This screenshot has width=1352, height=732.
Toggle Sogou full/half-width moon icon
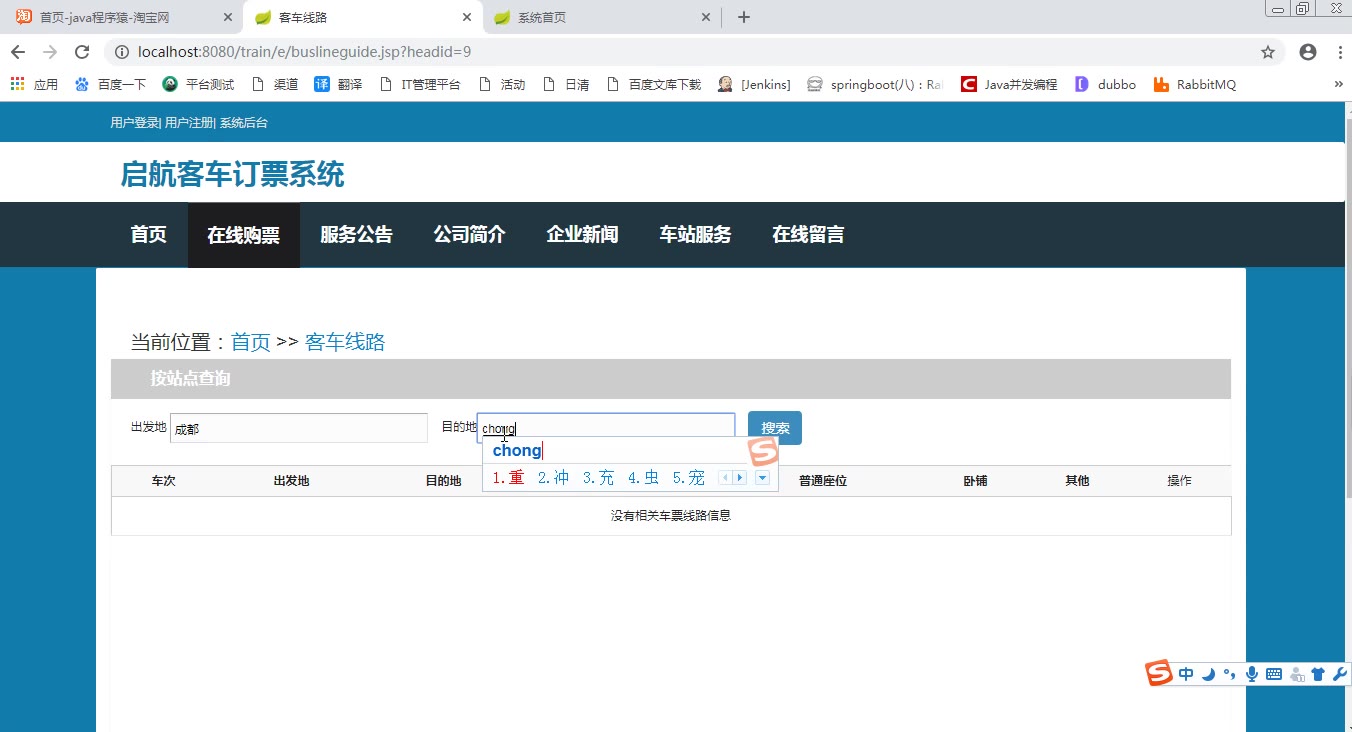[x=1208, y=674]
